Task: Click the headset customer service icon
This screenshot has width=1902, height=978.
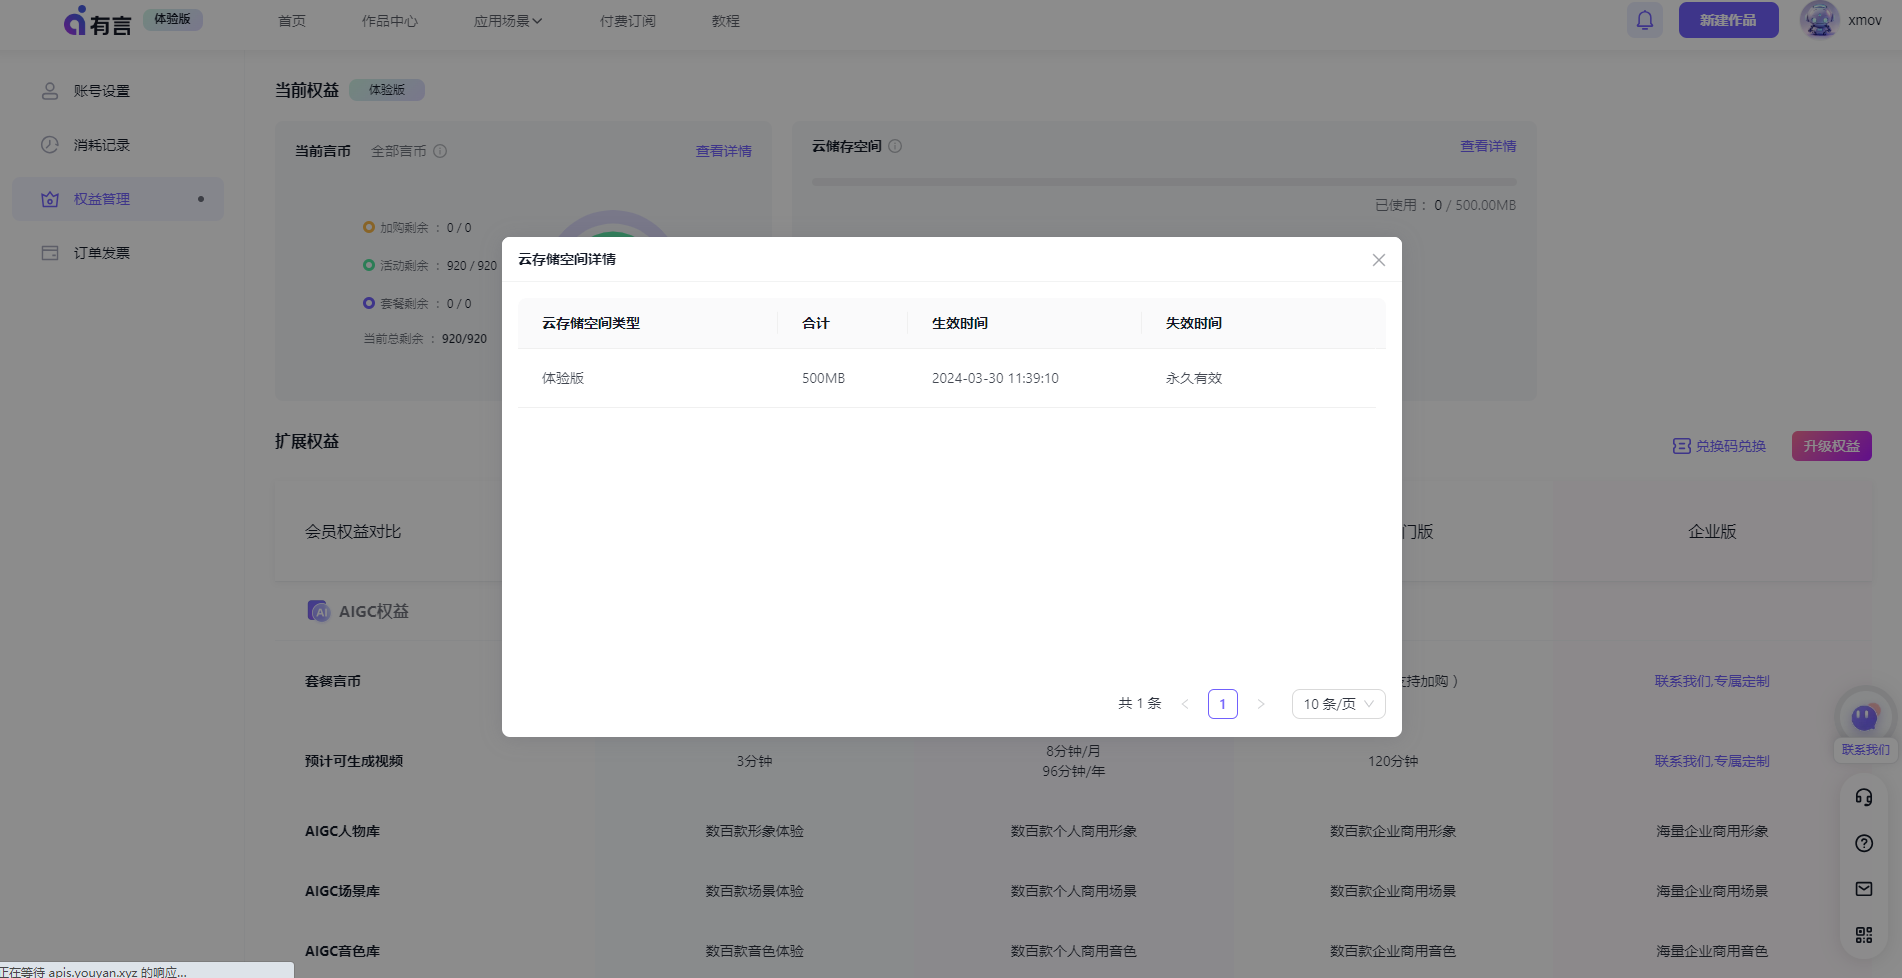Action: coord(1864,797)
